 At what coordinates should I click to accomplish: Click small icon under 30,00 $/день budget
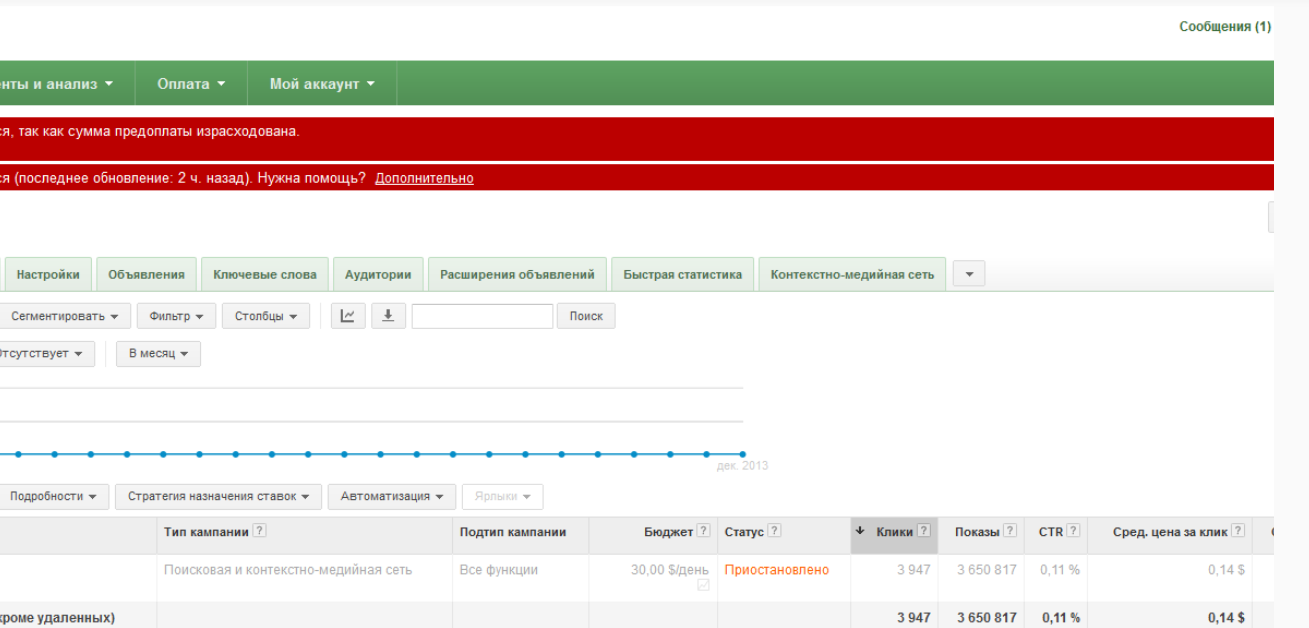click(x=703, y=585)
